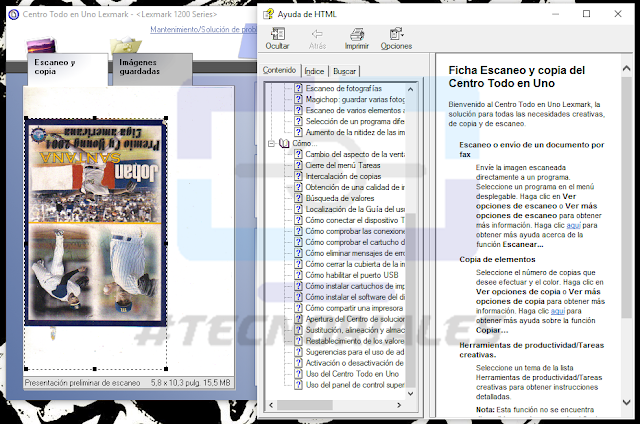Click the help content scroll-down arrow
The height and width of the screenshot is (424, 640).
[x=627, y=402]
